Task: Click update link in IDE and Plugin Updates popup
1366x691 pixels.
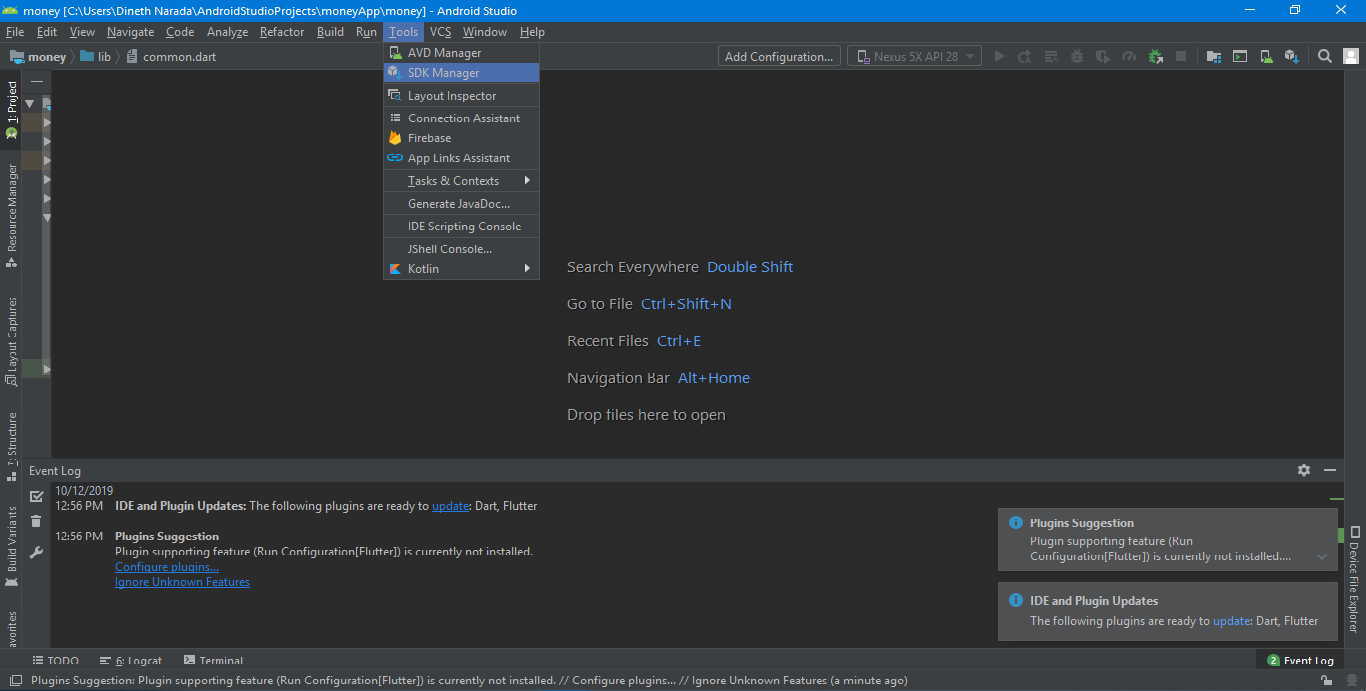Action: [x=1231, y=621]
